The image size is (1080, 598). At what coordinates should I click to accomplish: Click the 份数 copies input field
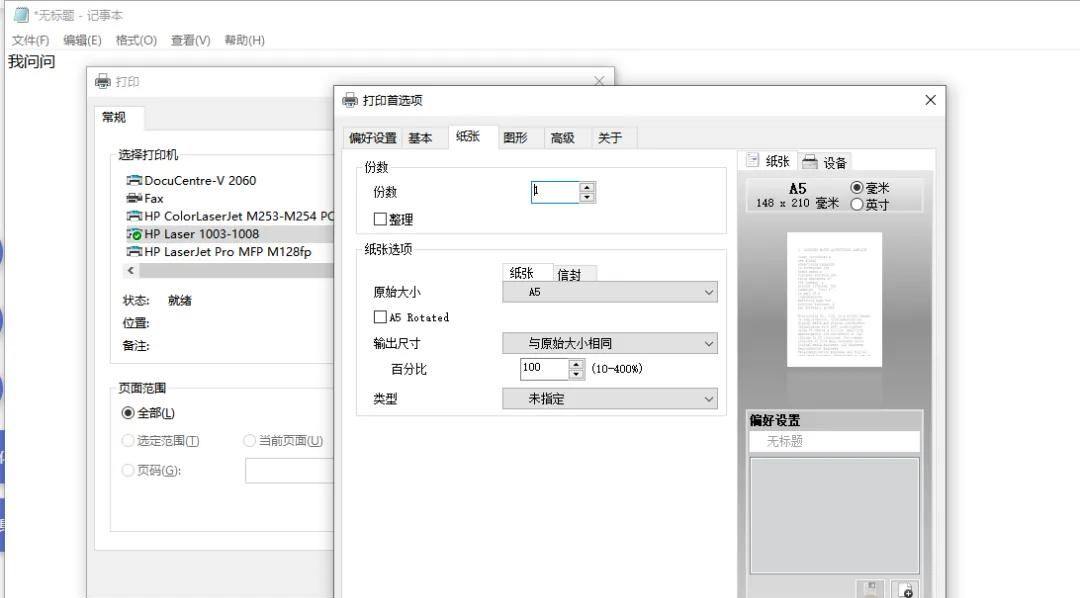tap(555, 192)
